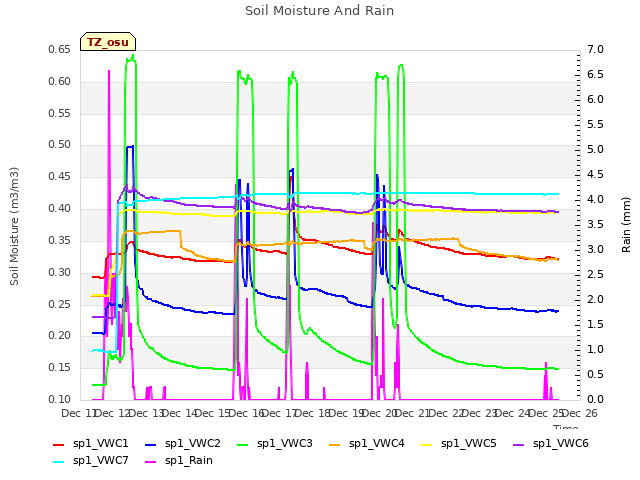Viewport: 640px width, 480px height.
Task: Click the Soil Moisture (m3/m3) axis label
Action: pos(14,226)
